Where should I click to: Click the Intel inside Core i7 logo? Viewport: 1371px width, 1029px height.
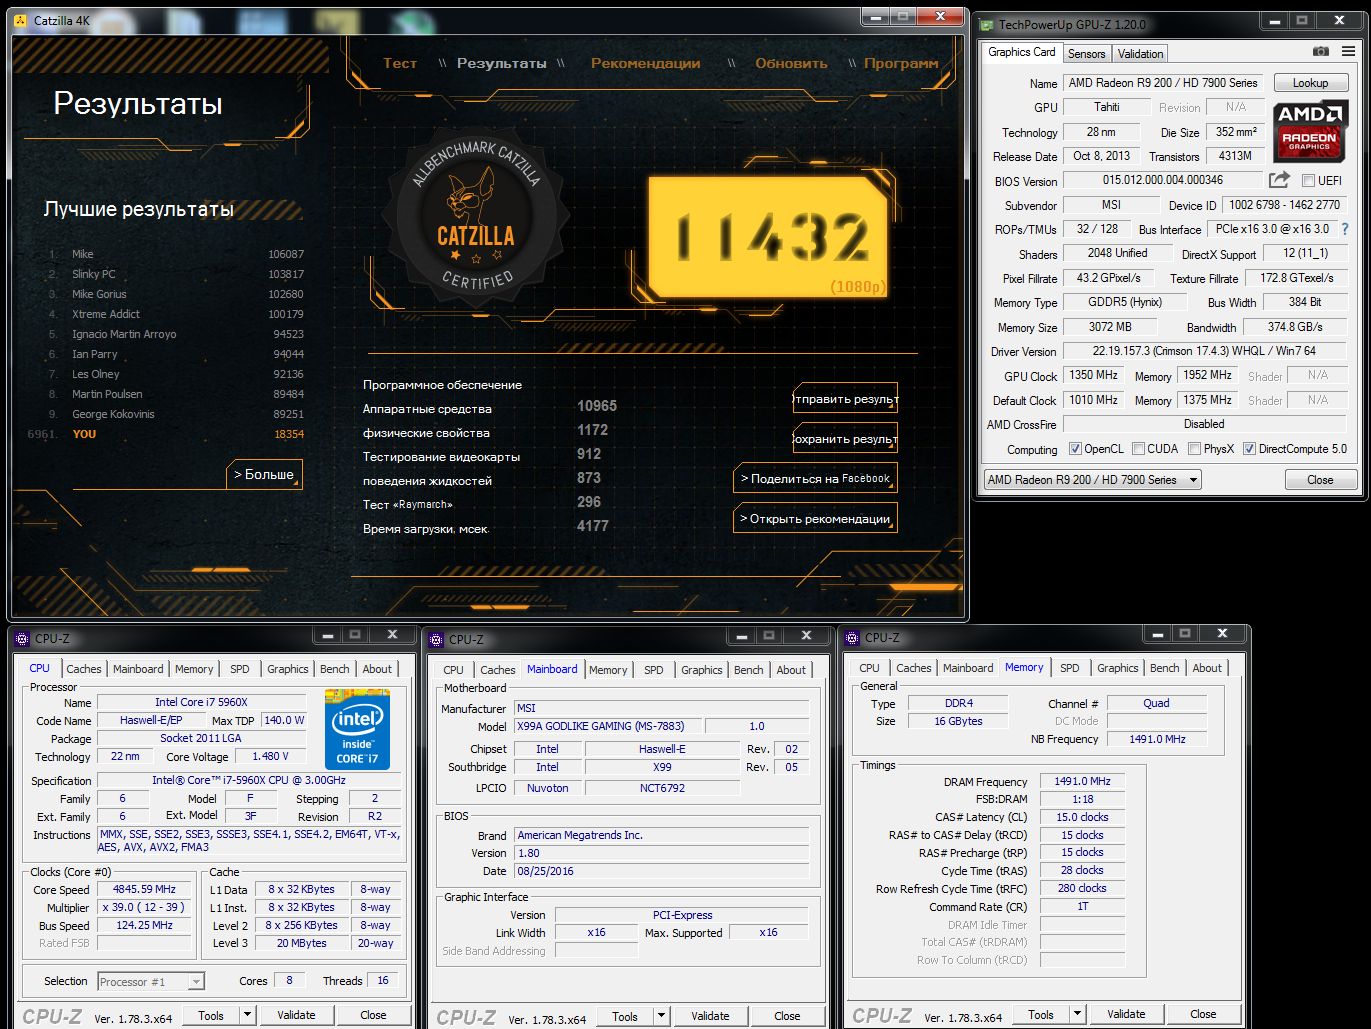357,729
